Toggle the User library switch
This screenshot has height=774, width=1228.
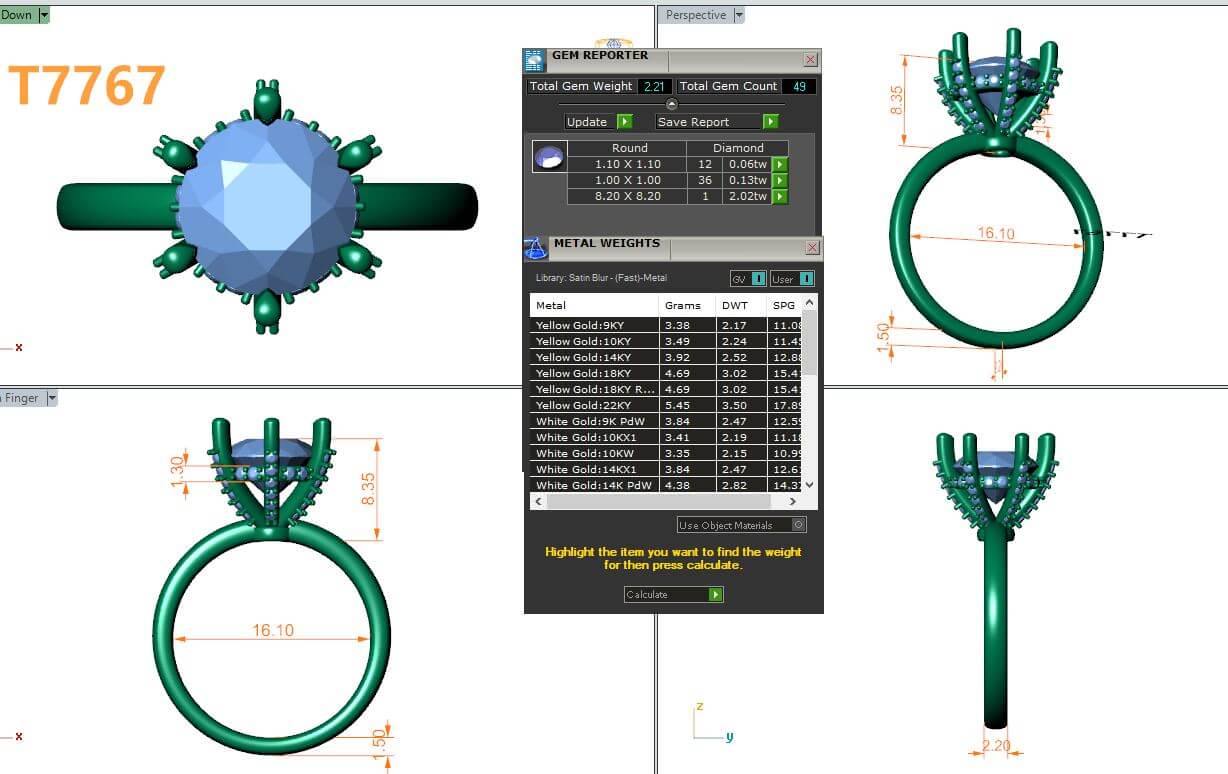coord(805,279)
